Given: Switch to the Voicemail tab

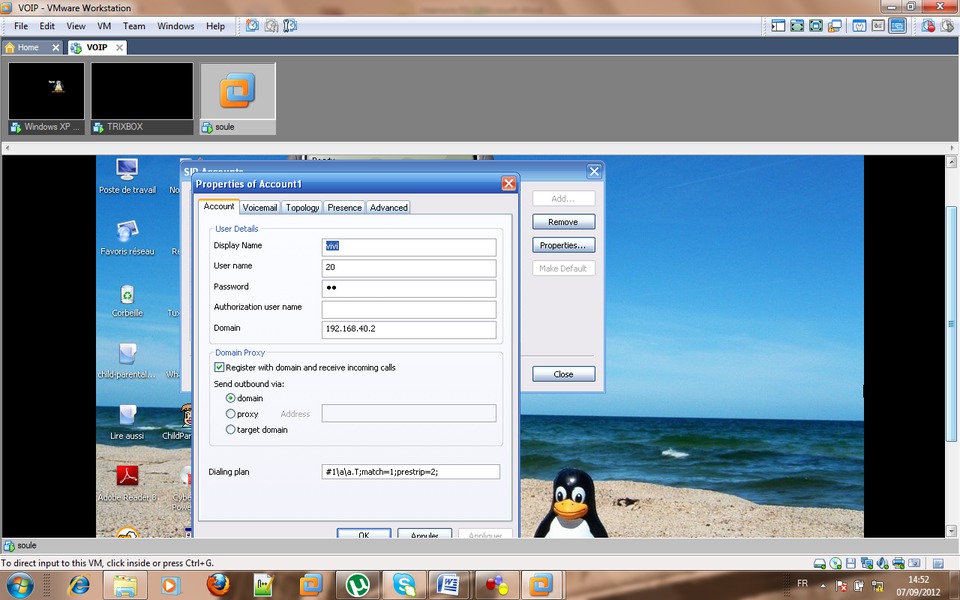Looking at the screenshot, I should [x=259, y=208].
